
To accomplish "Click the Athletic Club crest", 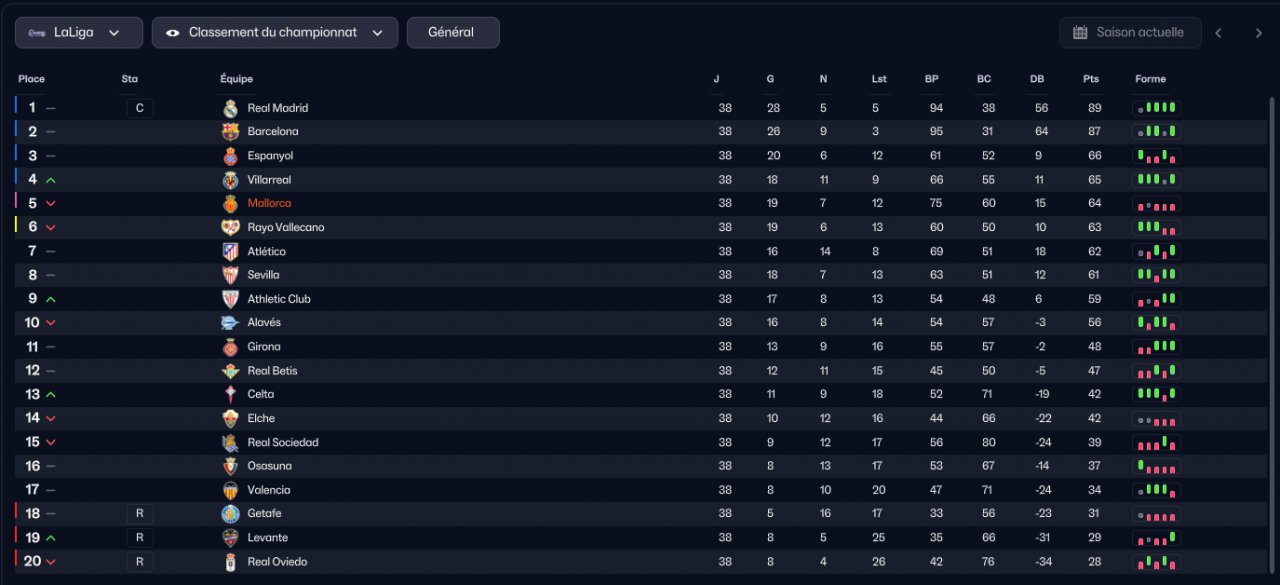I will coord(230,299).
